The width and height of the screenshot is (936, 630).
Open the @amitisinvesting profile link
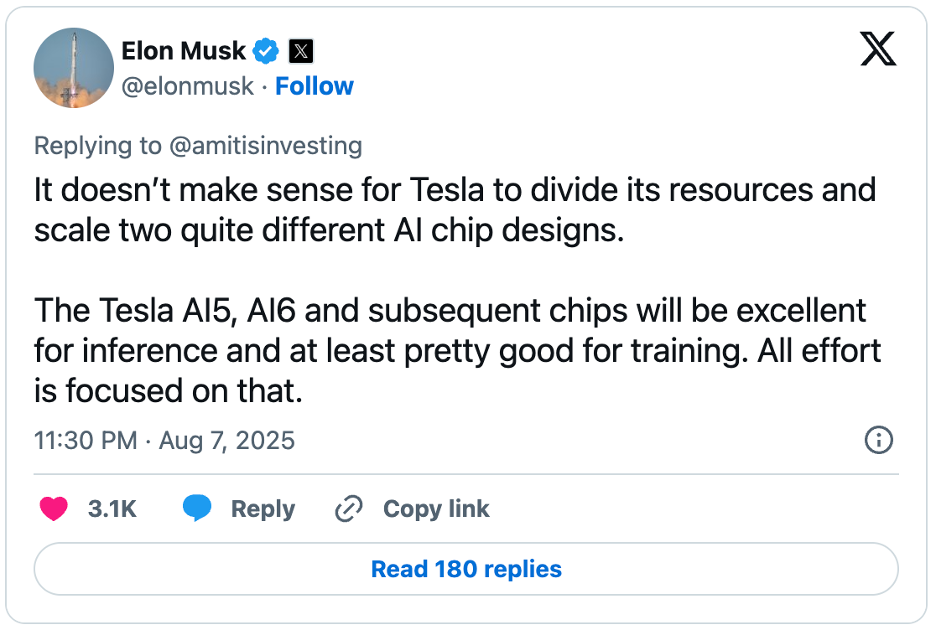[x=265, y=146]
